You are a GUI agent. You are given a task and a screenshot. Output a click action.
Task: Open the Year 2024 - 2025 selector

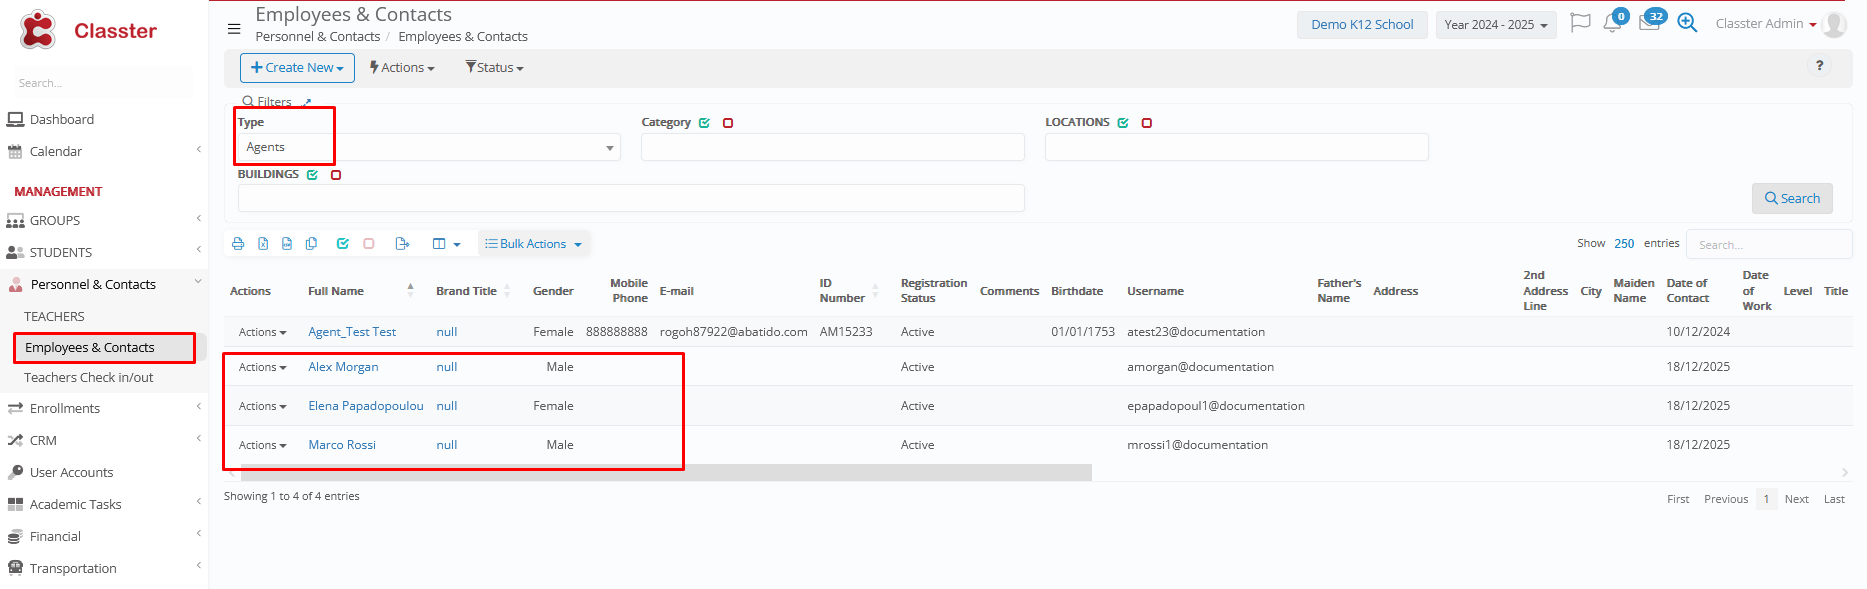[1495, 25]
